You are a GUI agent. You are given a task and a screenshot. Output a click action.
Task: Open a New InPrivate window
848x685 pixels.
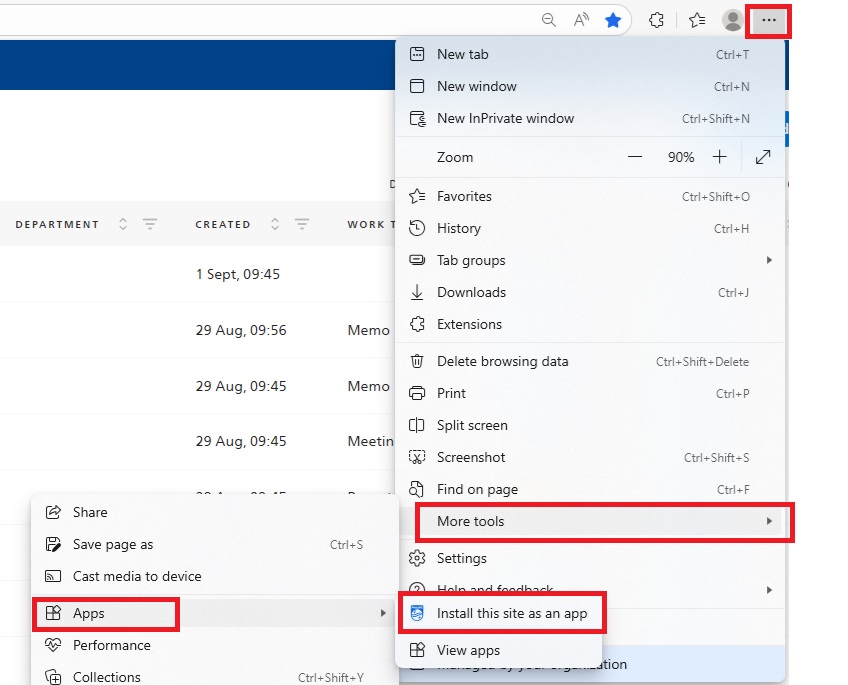[x=589, y=118]
